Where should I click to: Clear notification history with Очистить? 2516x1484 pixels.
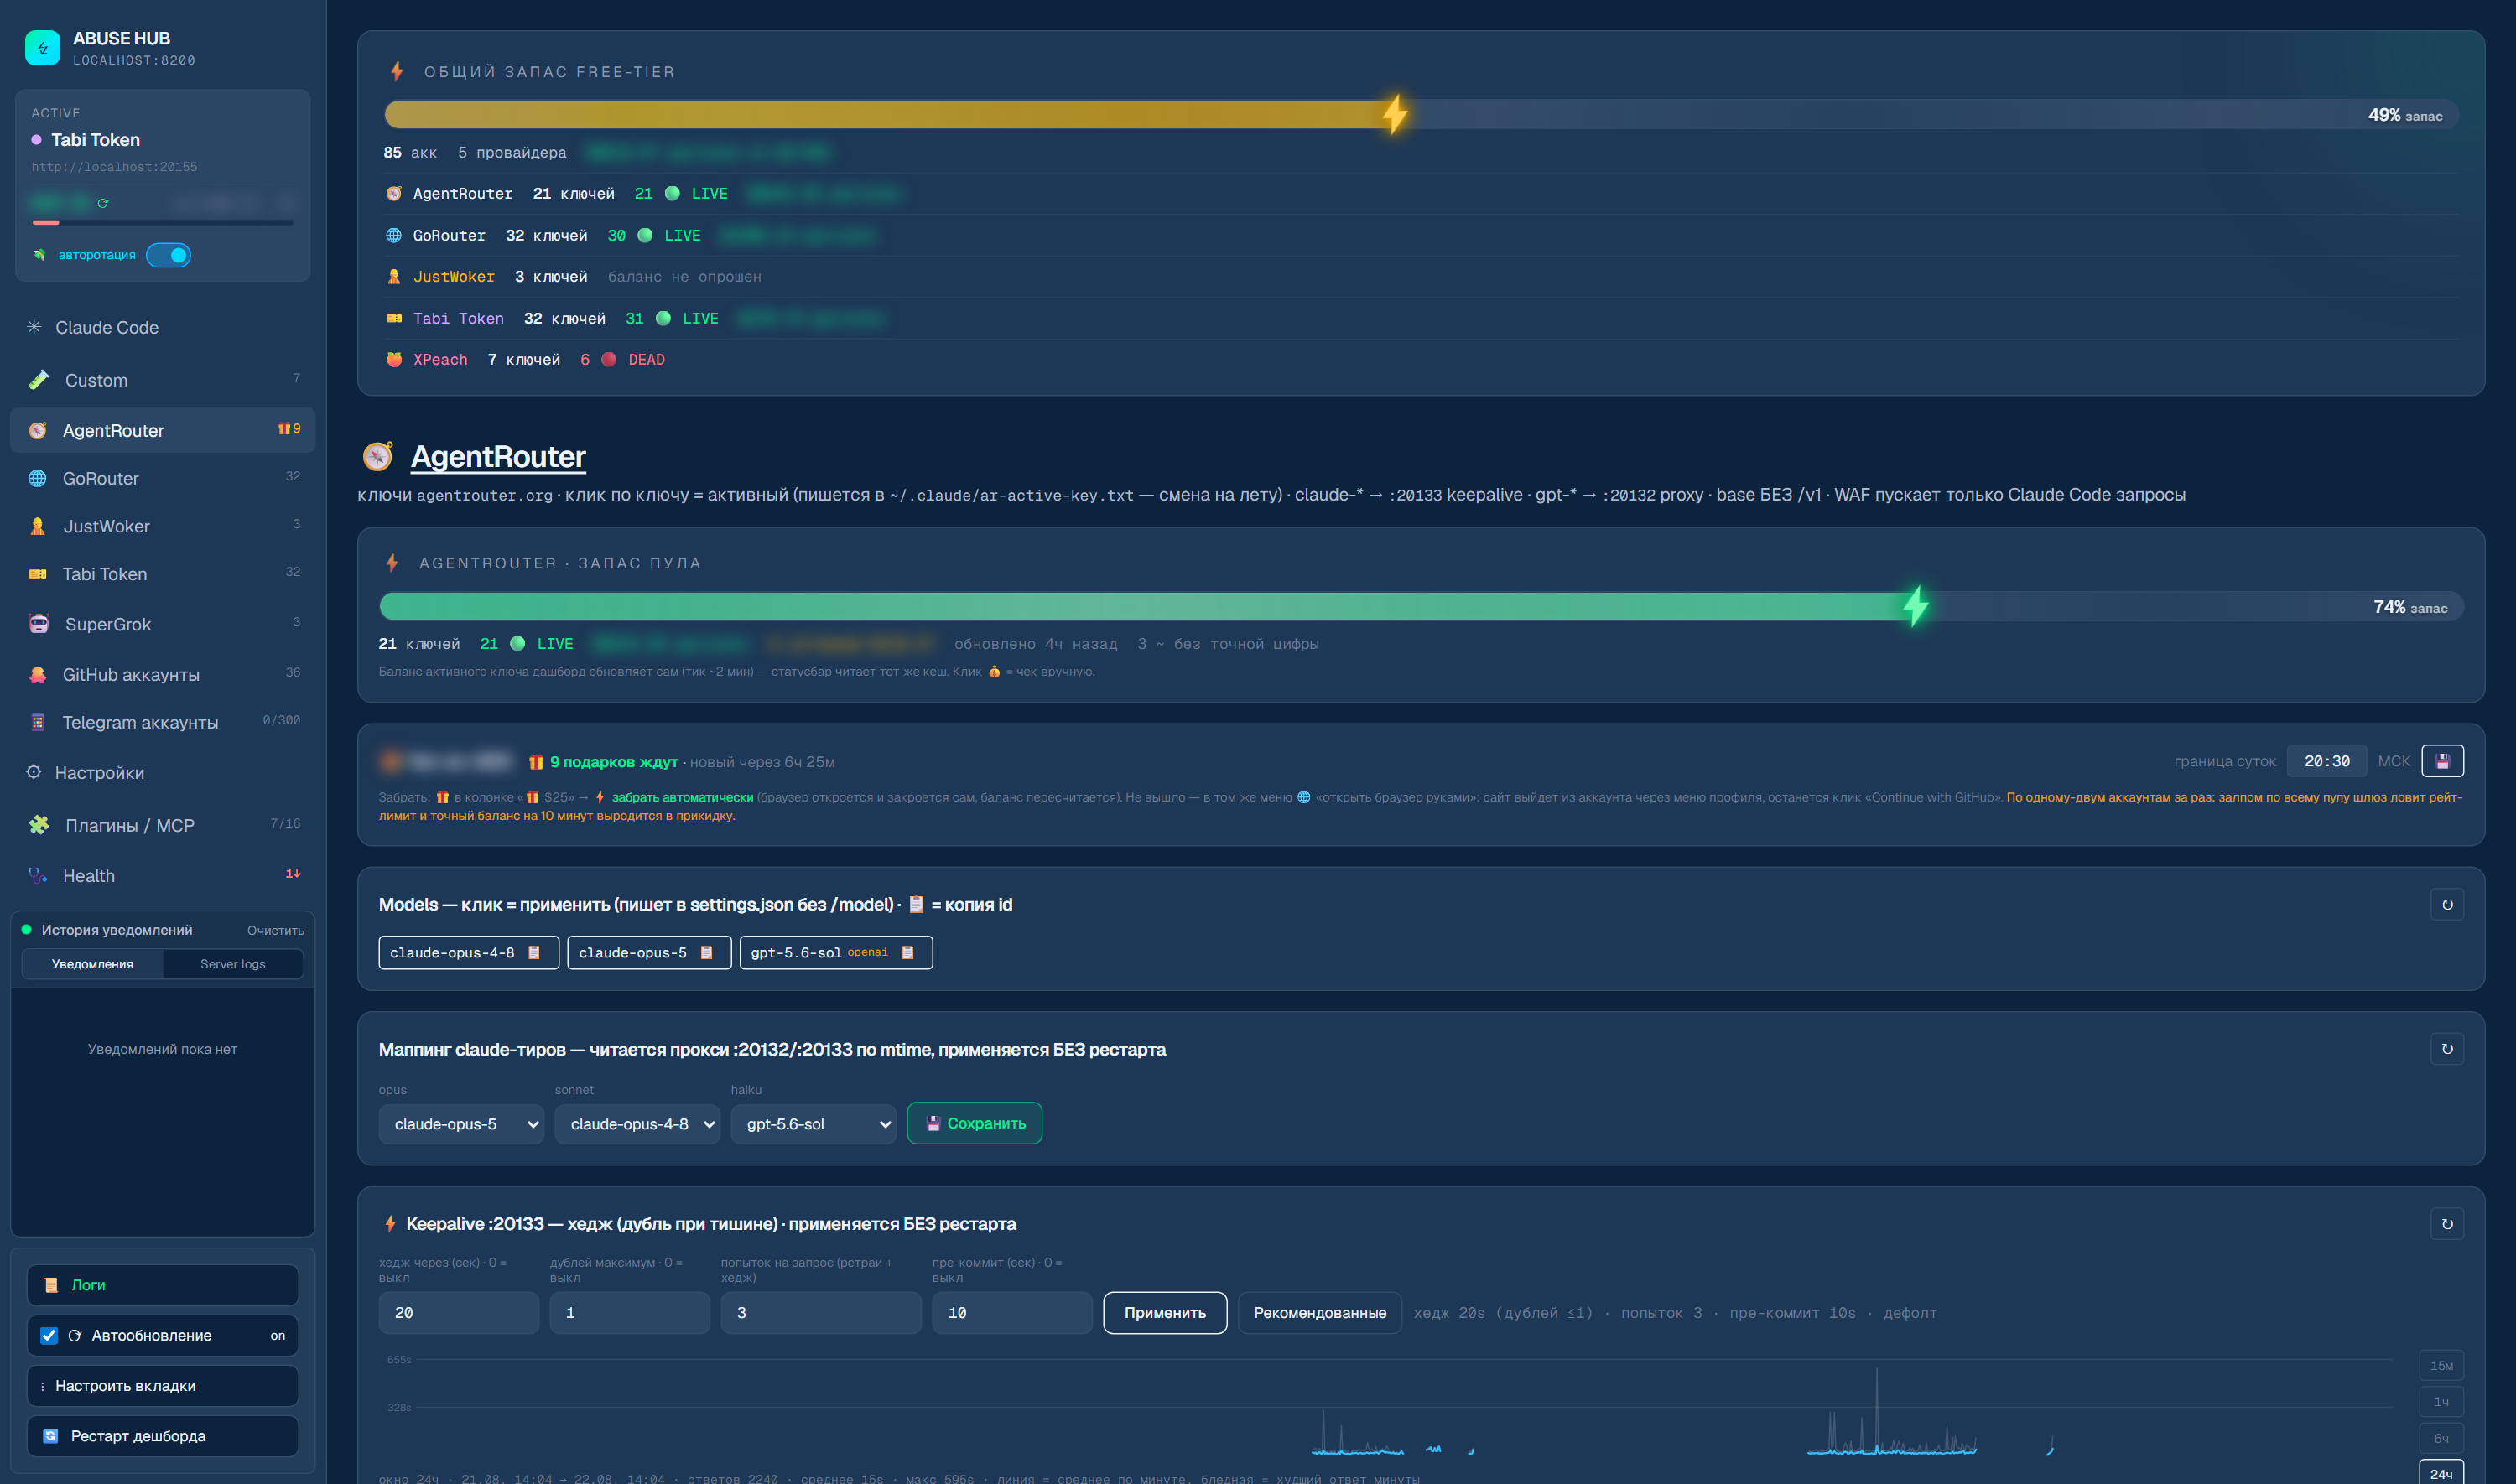point(275,930)
